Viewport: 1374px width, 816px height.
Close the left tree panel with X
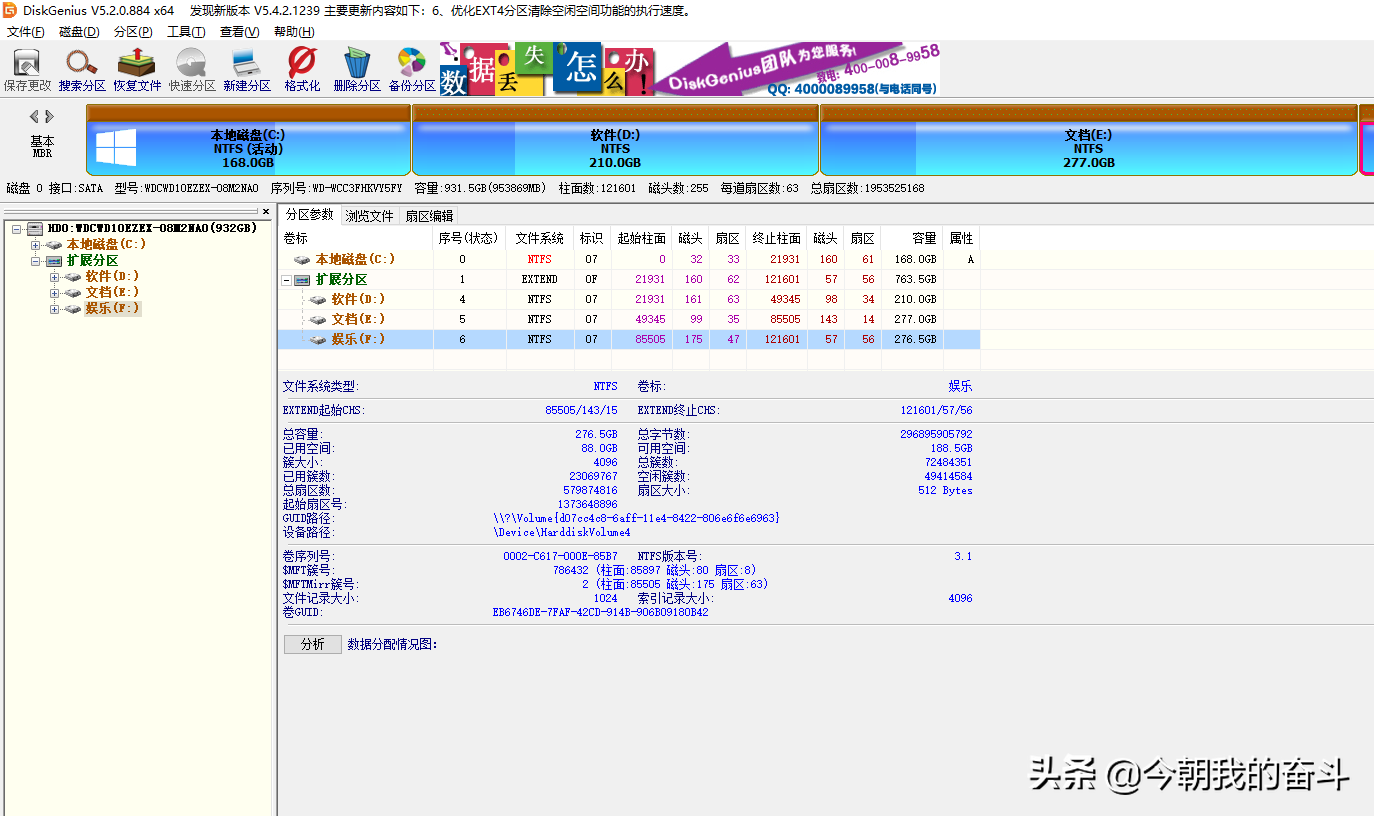[x=266, y=212]
